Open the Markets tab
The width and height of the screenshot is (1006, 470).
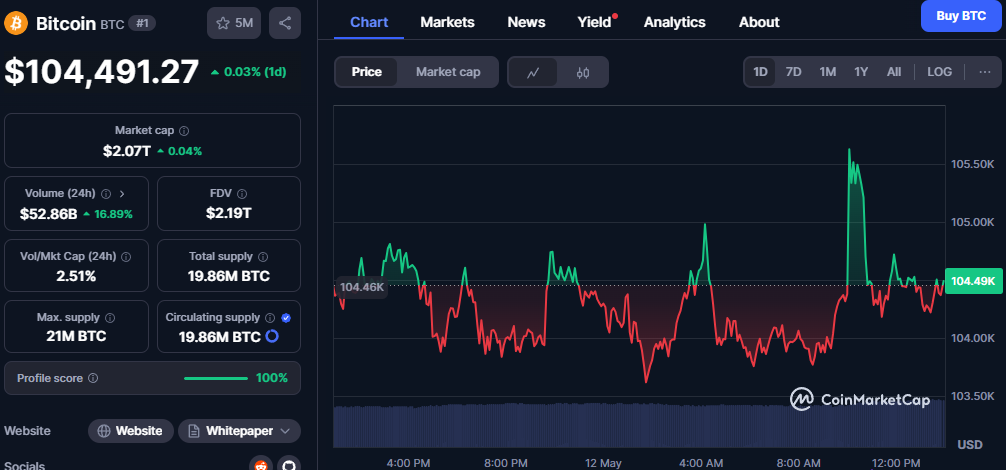coord(447,22)
